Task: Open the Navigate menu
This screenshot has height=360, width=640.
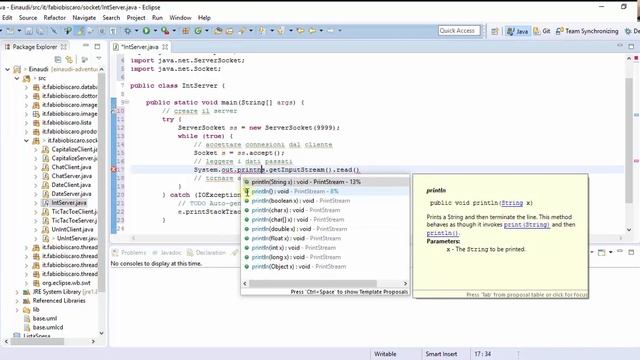Action: click(x=84, y=18)
